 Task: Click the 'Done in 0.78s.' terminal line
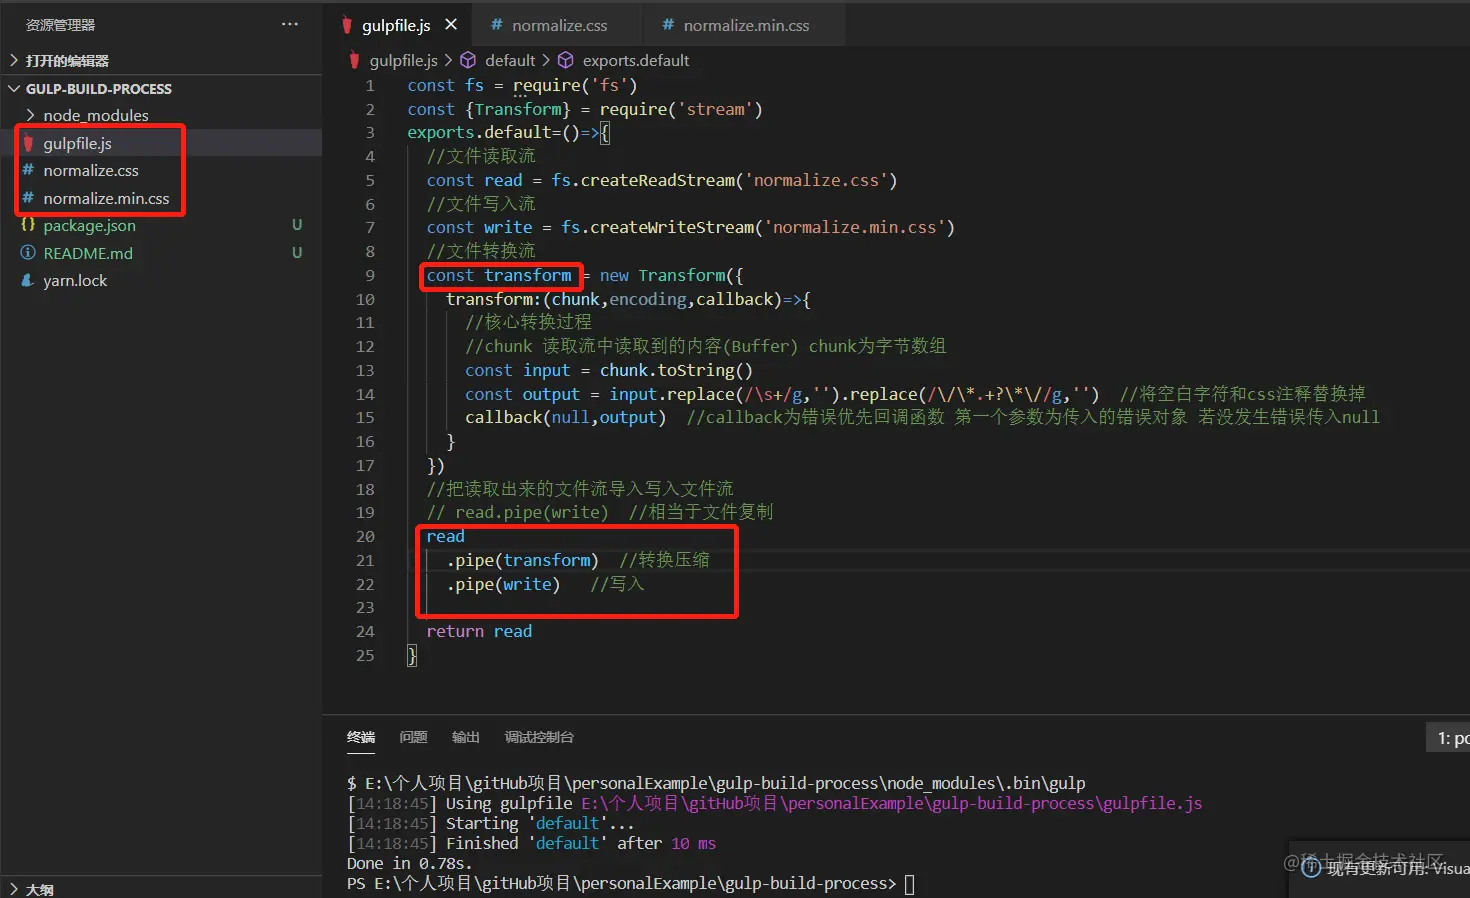pos(408,863)
